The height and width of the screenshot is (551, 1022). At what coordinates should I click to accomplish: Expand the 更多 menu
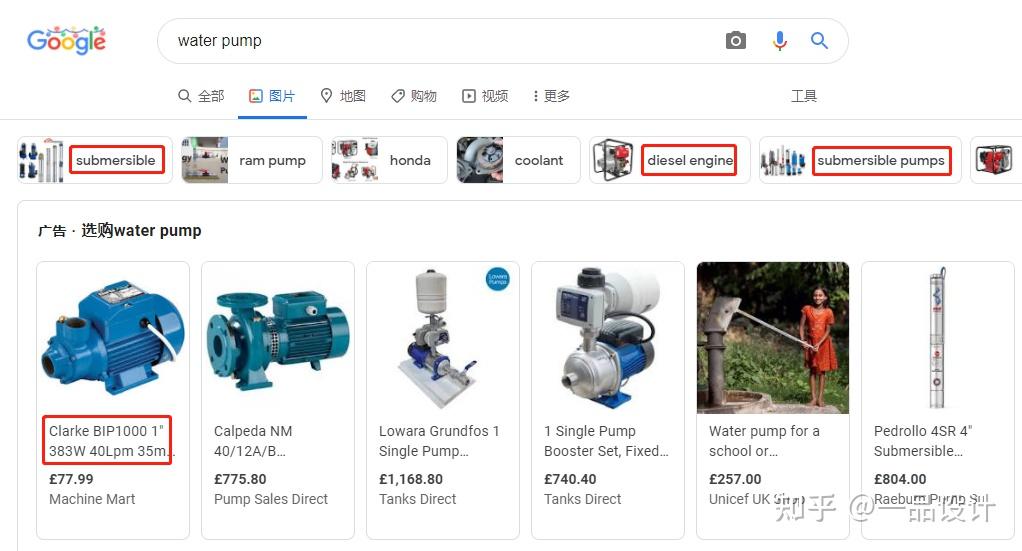pyautogui.click(x=551, y=96)
